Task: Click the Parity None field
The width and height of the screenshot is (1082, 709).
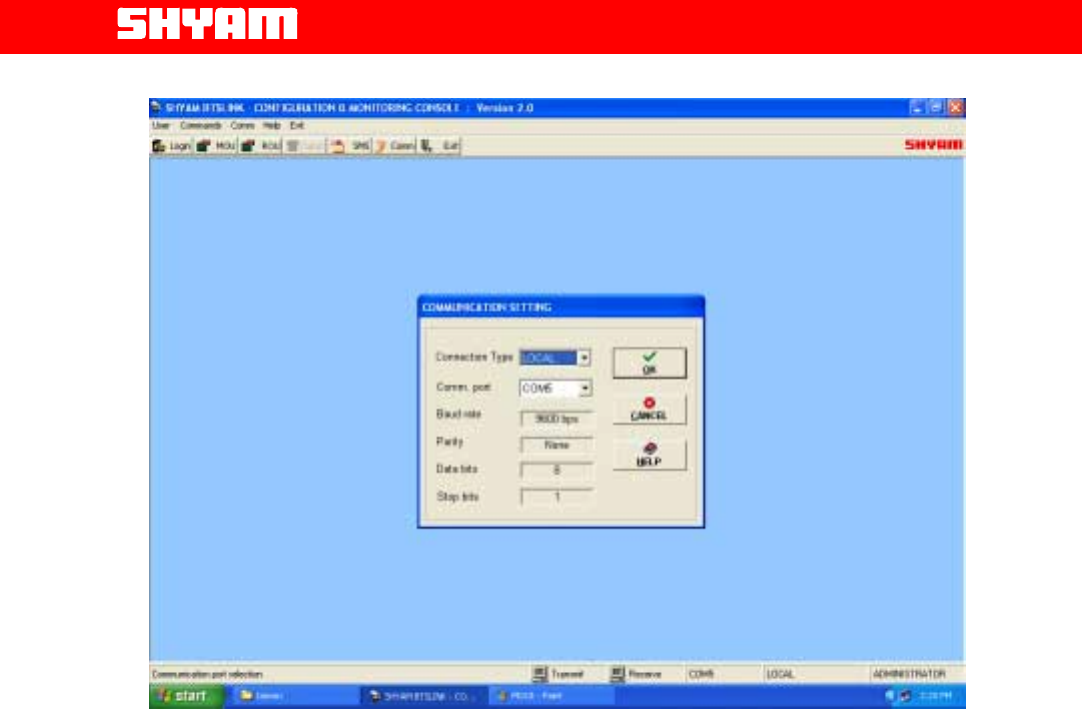Action: (556, 445)
